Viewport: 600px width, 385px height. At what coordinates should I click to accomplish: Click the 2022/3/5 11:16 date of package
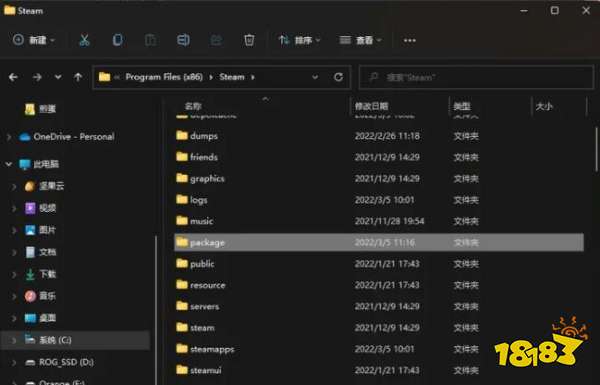pos(385,242)
